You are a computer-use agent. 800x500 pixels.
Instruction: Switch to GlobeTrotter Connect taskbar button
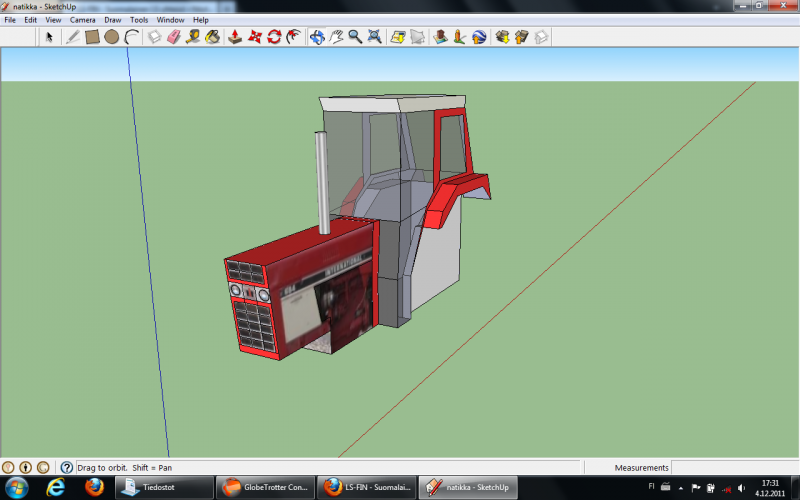point(266,487)
